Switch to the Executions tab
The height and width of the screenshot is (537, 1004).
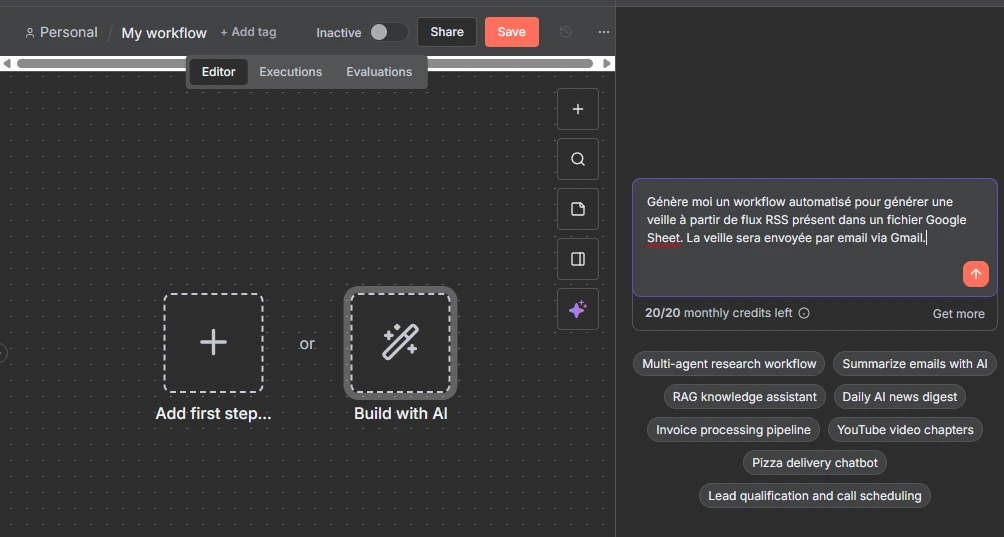pyautogui.click(x=290, y=72)
